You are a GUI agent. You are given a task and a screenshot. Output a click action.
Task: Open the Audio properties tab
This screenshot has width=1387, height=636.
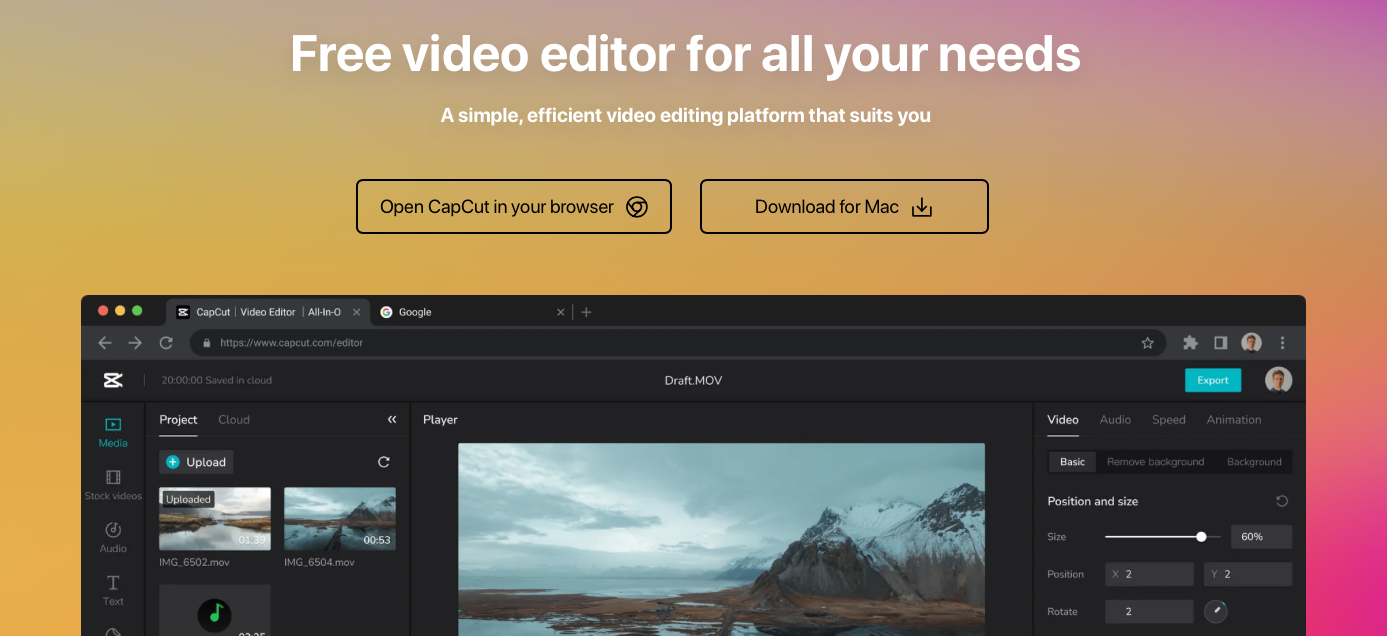coord(1115,420)
